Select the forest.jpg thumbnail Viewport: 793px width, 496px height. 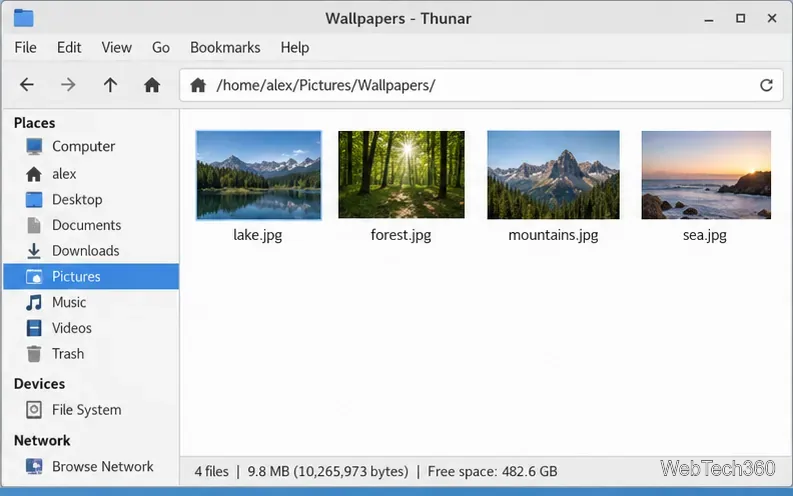pyautogui.click(x=401, y=175)
